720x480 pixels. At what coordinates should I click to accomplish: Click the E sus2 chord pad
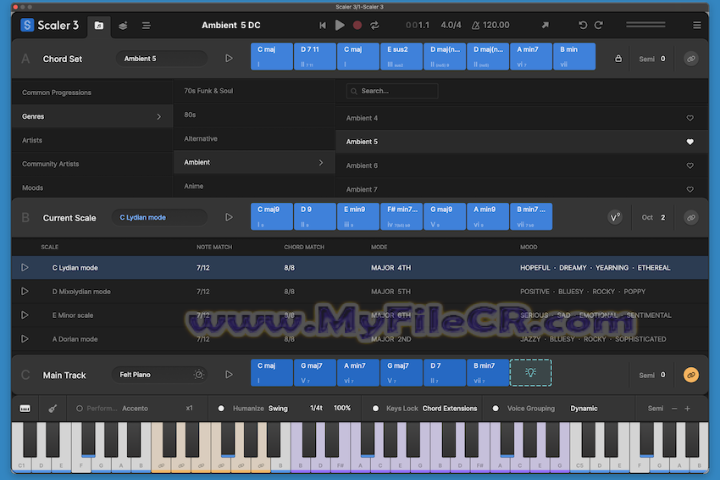pos(401,56)
